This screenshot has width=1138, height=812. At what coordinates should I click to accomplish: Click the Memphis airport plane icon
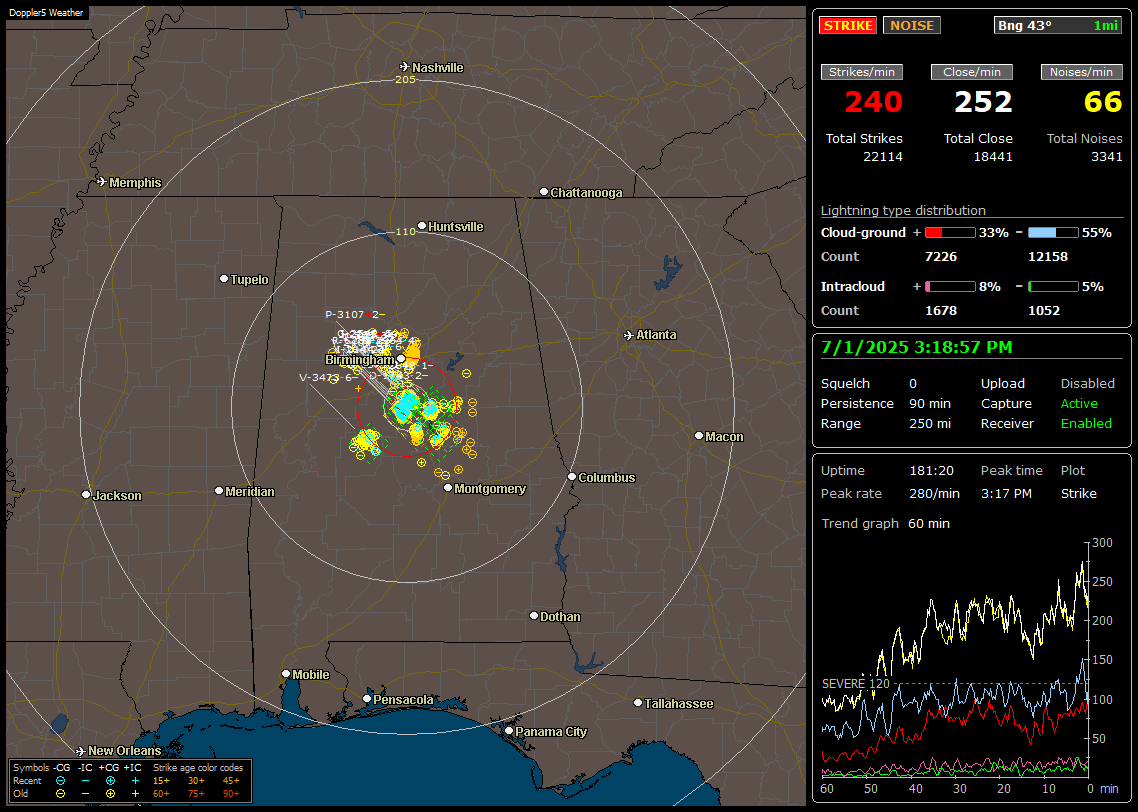coord(101,182)
